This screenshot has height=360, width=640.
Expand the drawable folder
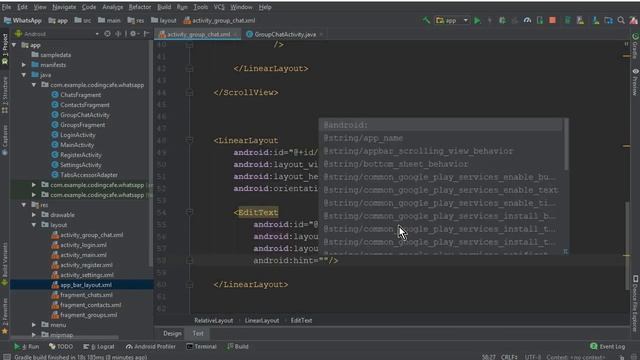pyautogui.click(x=34, y=215)
